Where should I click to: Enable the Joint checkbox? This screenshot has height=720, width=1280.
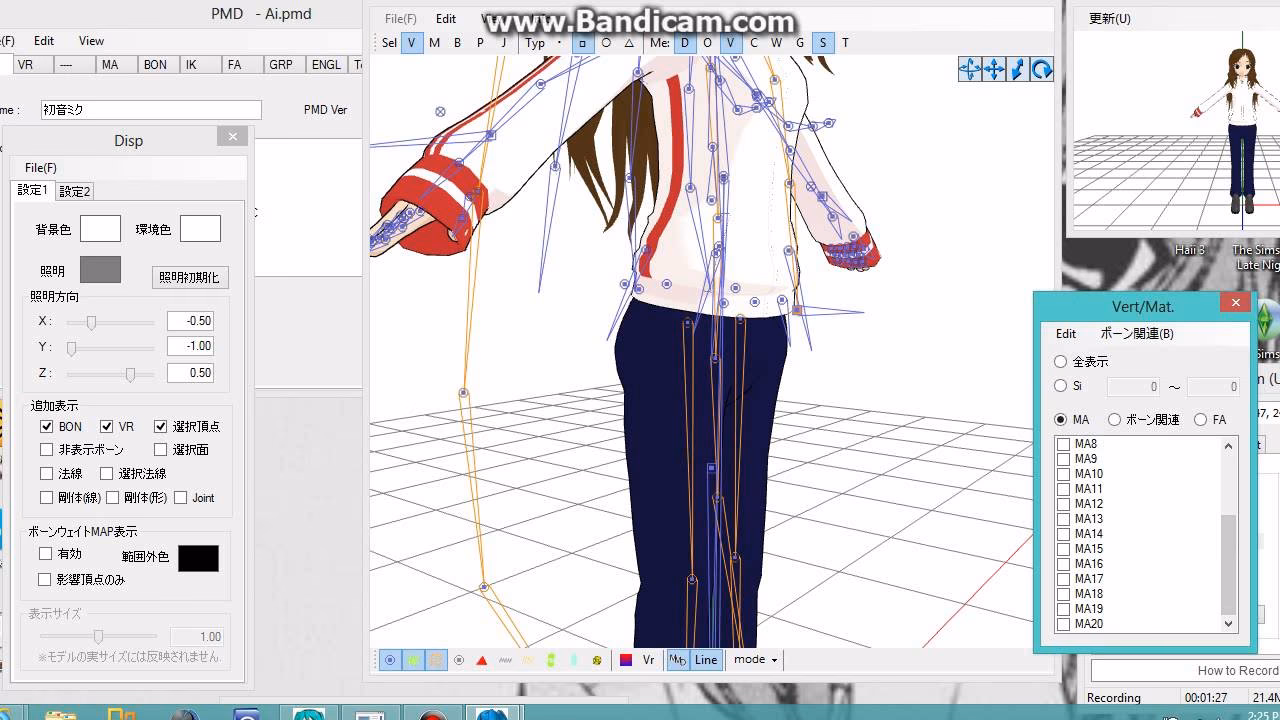click(x=180, y=498)
